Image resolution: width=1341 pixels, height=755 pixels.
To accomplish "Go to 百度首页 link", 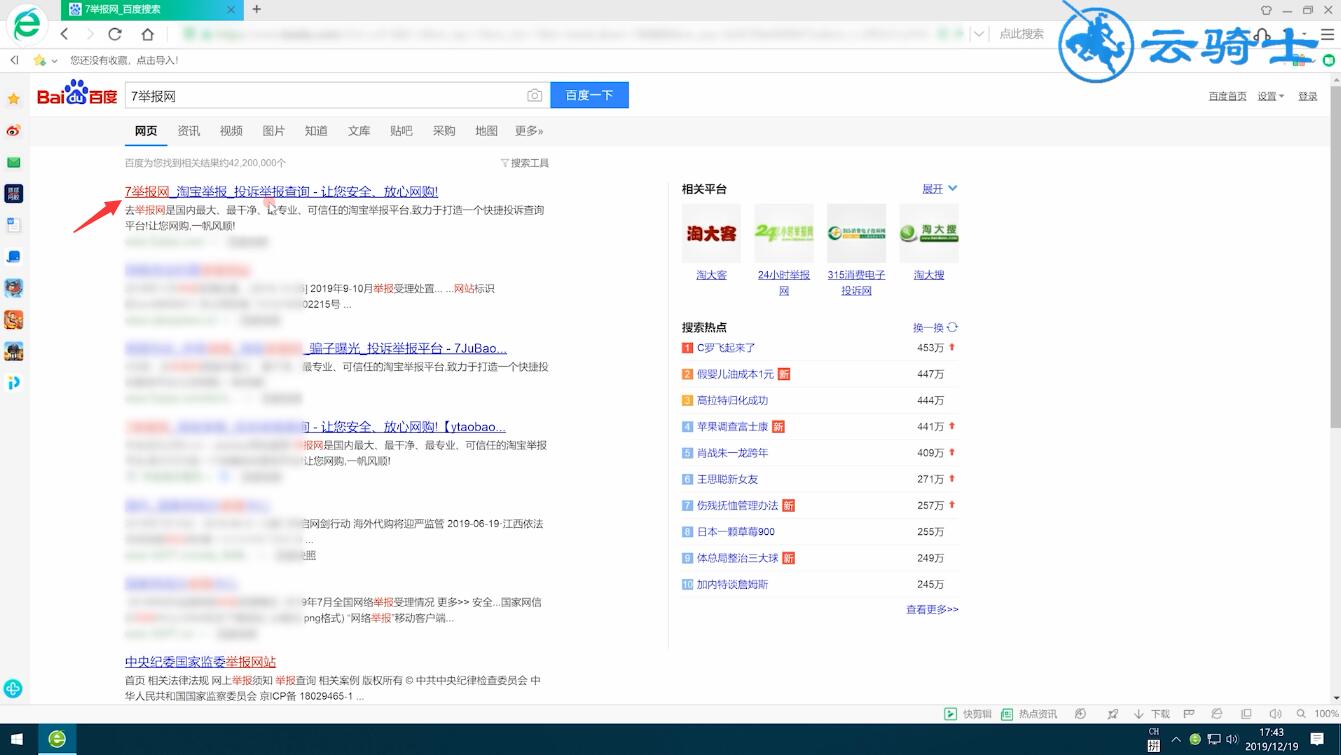I will 1227,96.
